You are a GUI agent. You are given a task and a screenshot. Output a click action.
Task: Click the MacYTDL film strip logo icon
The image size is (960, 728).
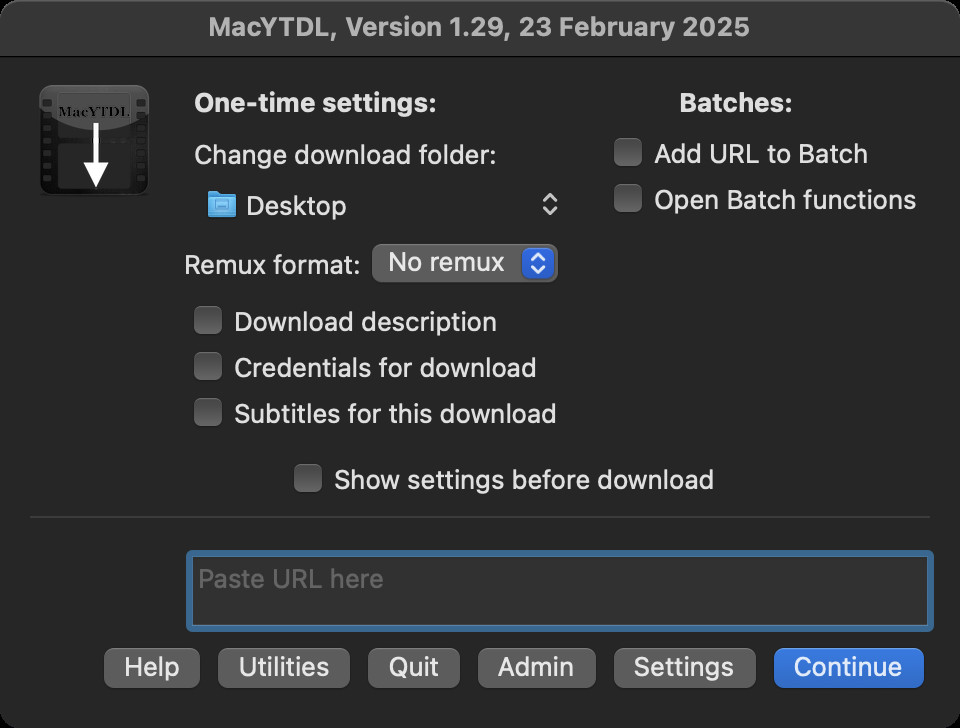coord(95,140)
